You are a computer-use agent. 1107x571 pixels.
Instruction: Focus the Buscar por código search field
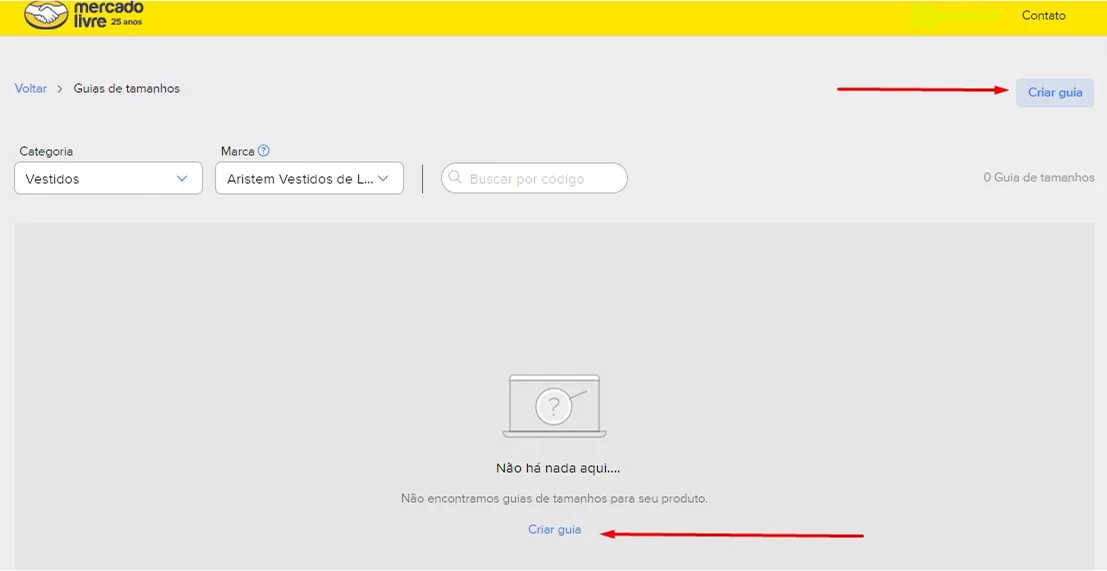pos(534,178)
